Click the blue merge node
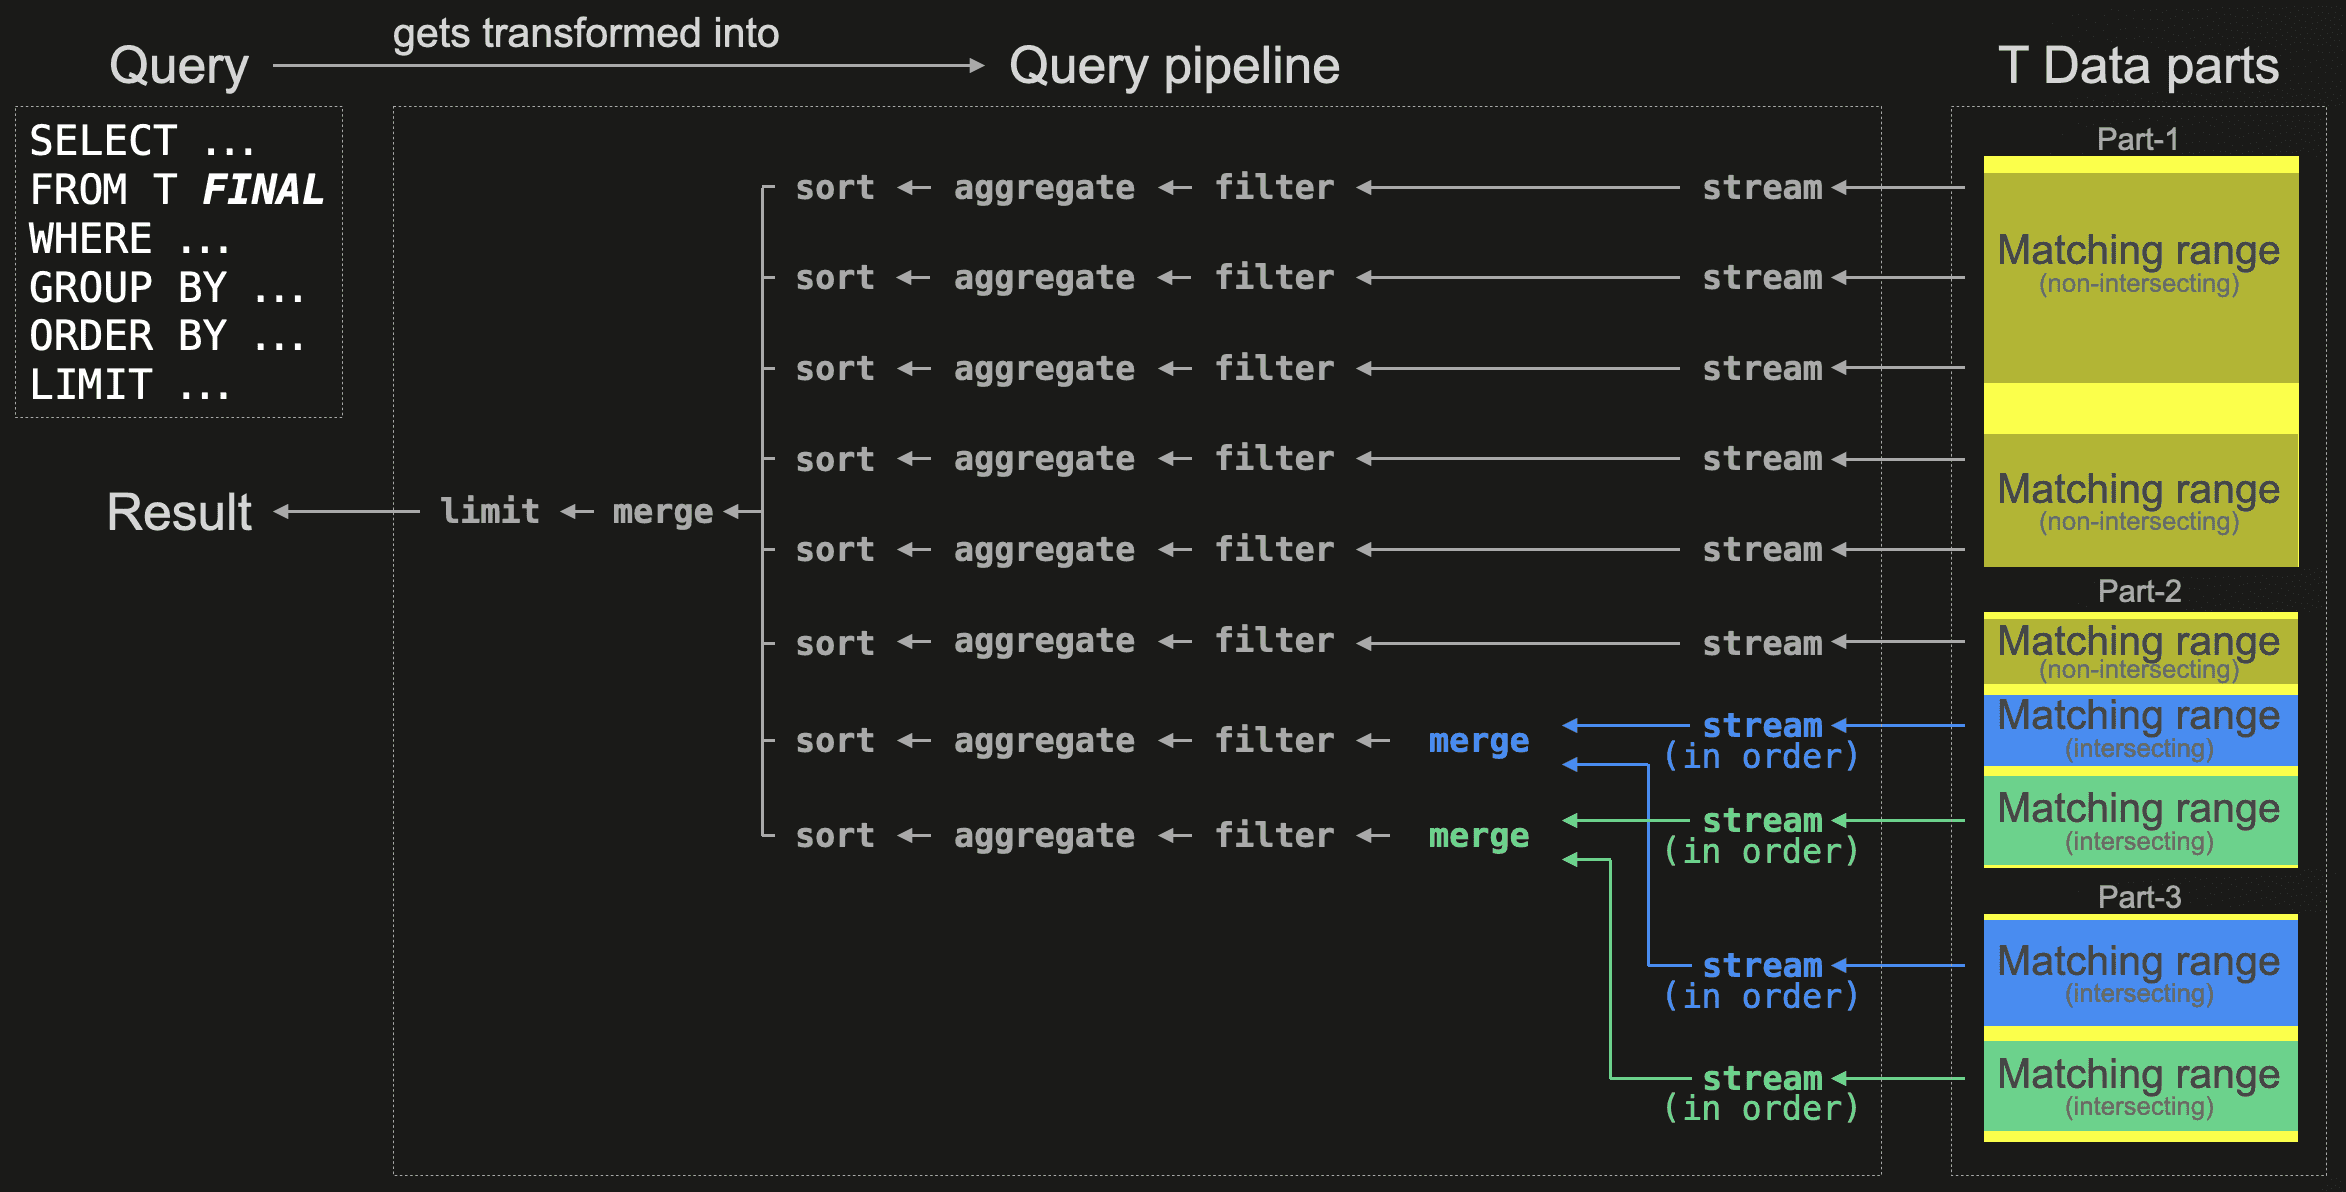Viewport: 2346px width, 1192px height. pyautogui.click(x=1478, y=741)
